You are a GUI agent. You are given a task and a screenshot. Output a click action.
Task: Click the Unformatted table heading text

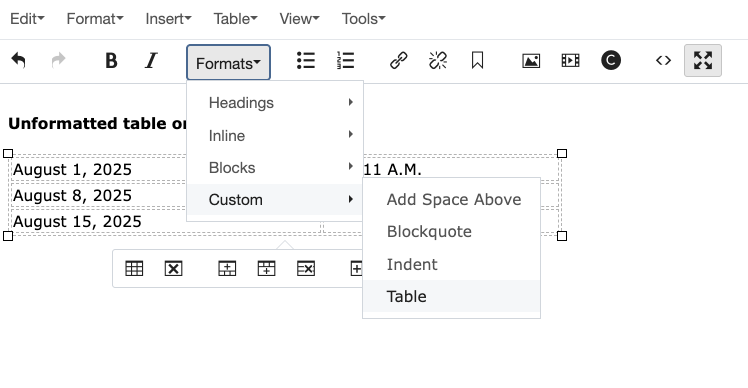pos(97,123)
